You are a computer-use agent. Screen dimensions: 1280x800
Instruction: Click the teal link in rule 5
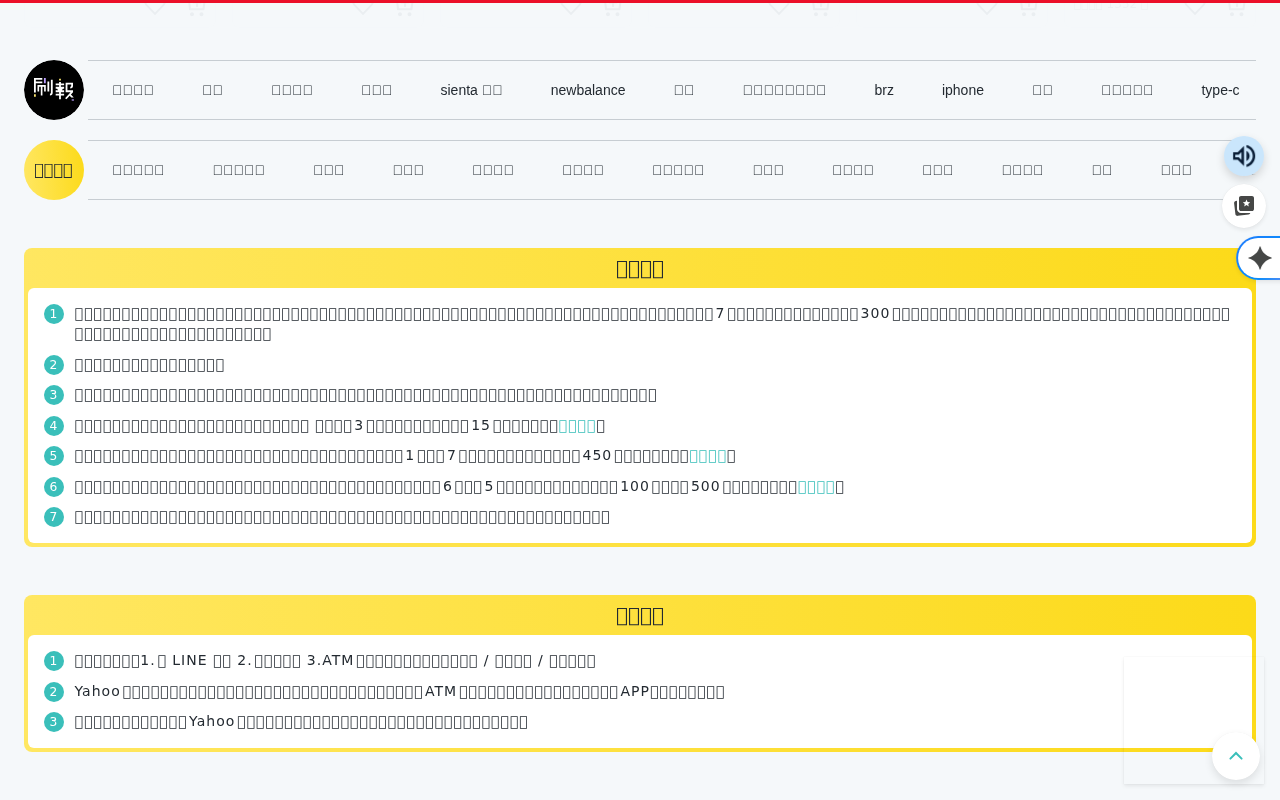click(708, 456)
